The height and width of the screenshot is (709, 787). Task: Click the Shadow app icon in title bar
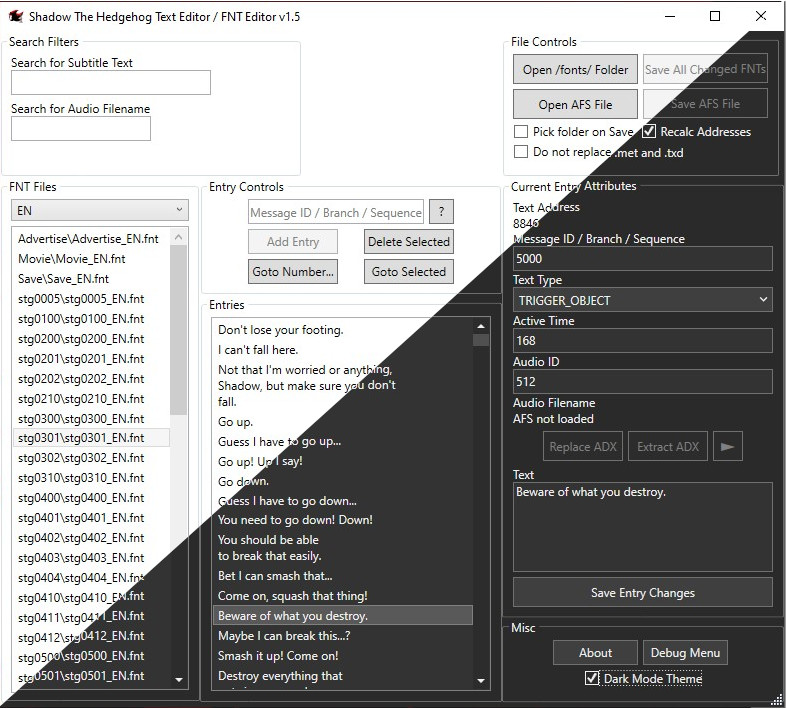(x=16, y=17)
